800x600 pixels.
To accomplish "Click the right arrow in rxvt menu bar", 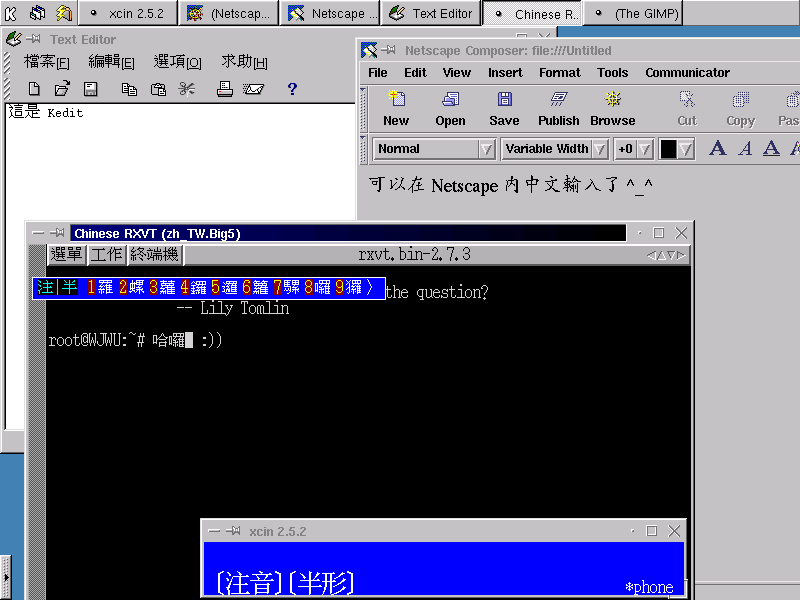I will tap(682, 255).
